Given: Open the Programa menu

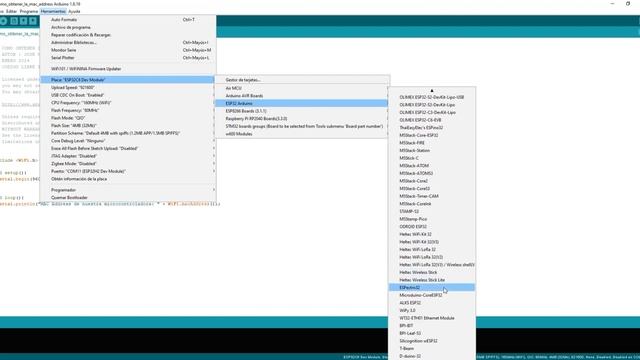Looking at the screenshot, I should [x=29, y=11].
